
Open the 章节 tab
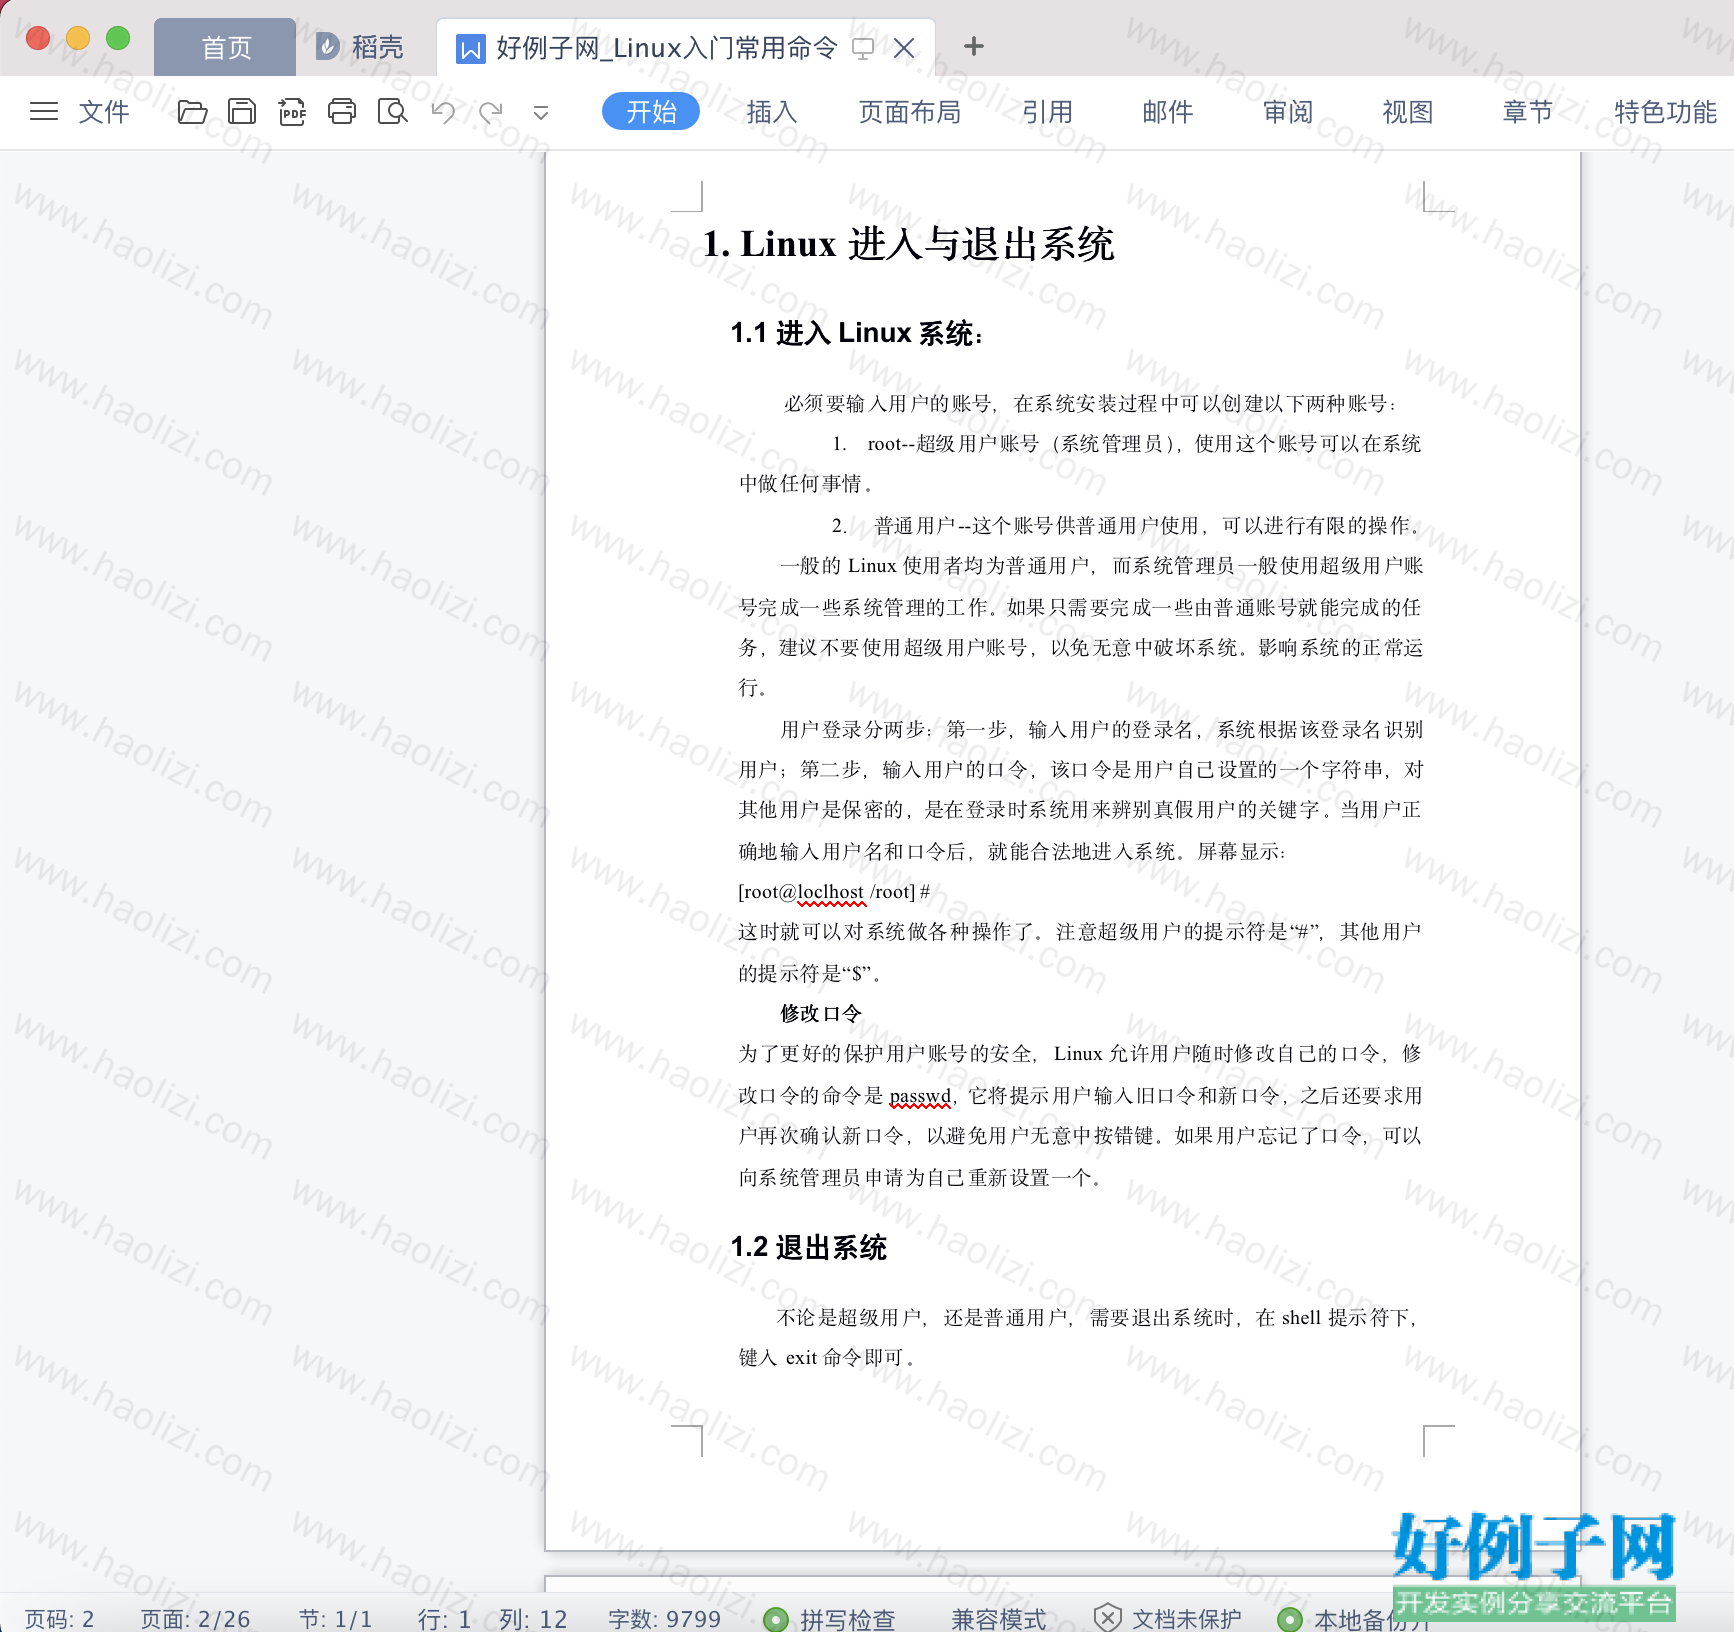1528,112
